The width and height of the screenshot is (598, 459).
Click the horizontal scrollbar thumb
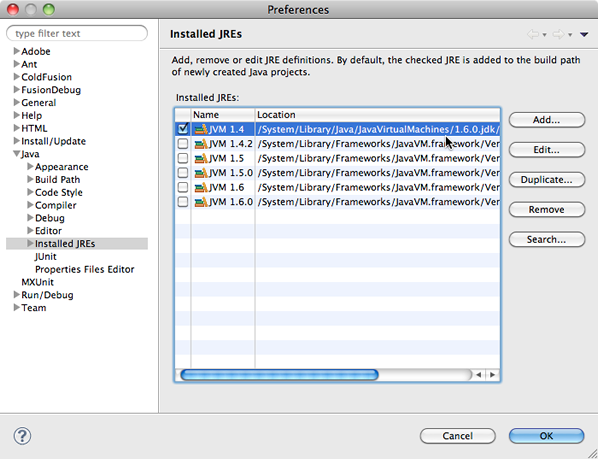coord(279,375)
